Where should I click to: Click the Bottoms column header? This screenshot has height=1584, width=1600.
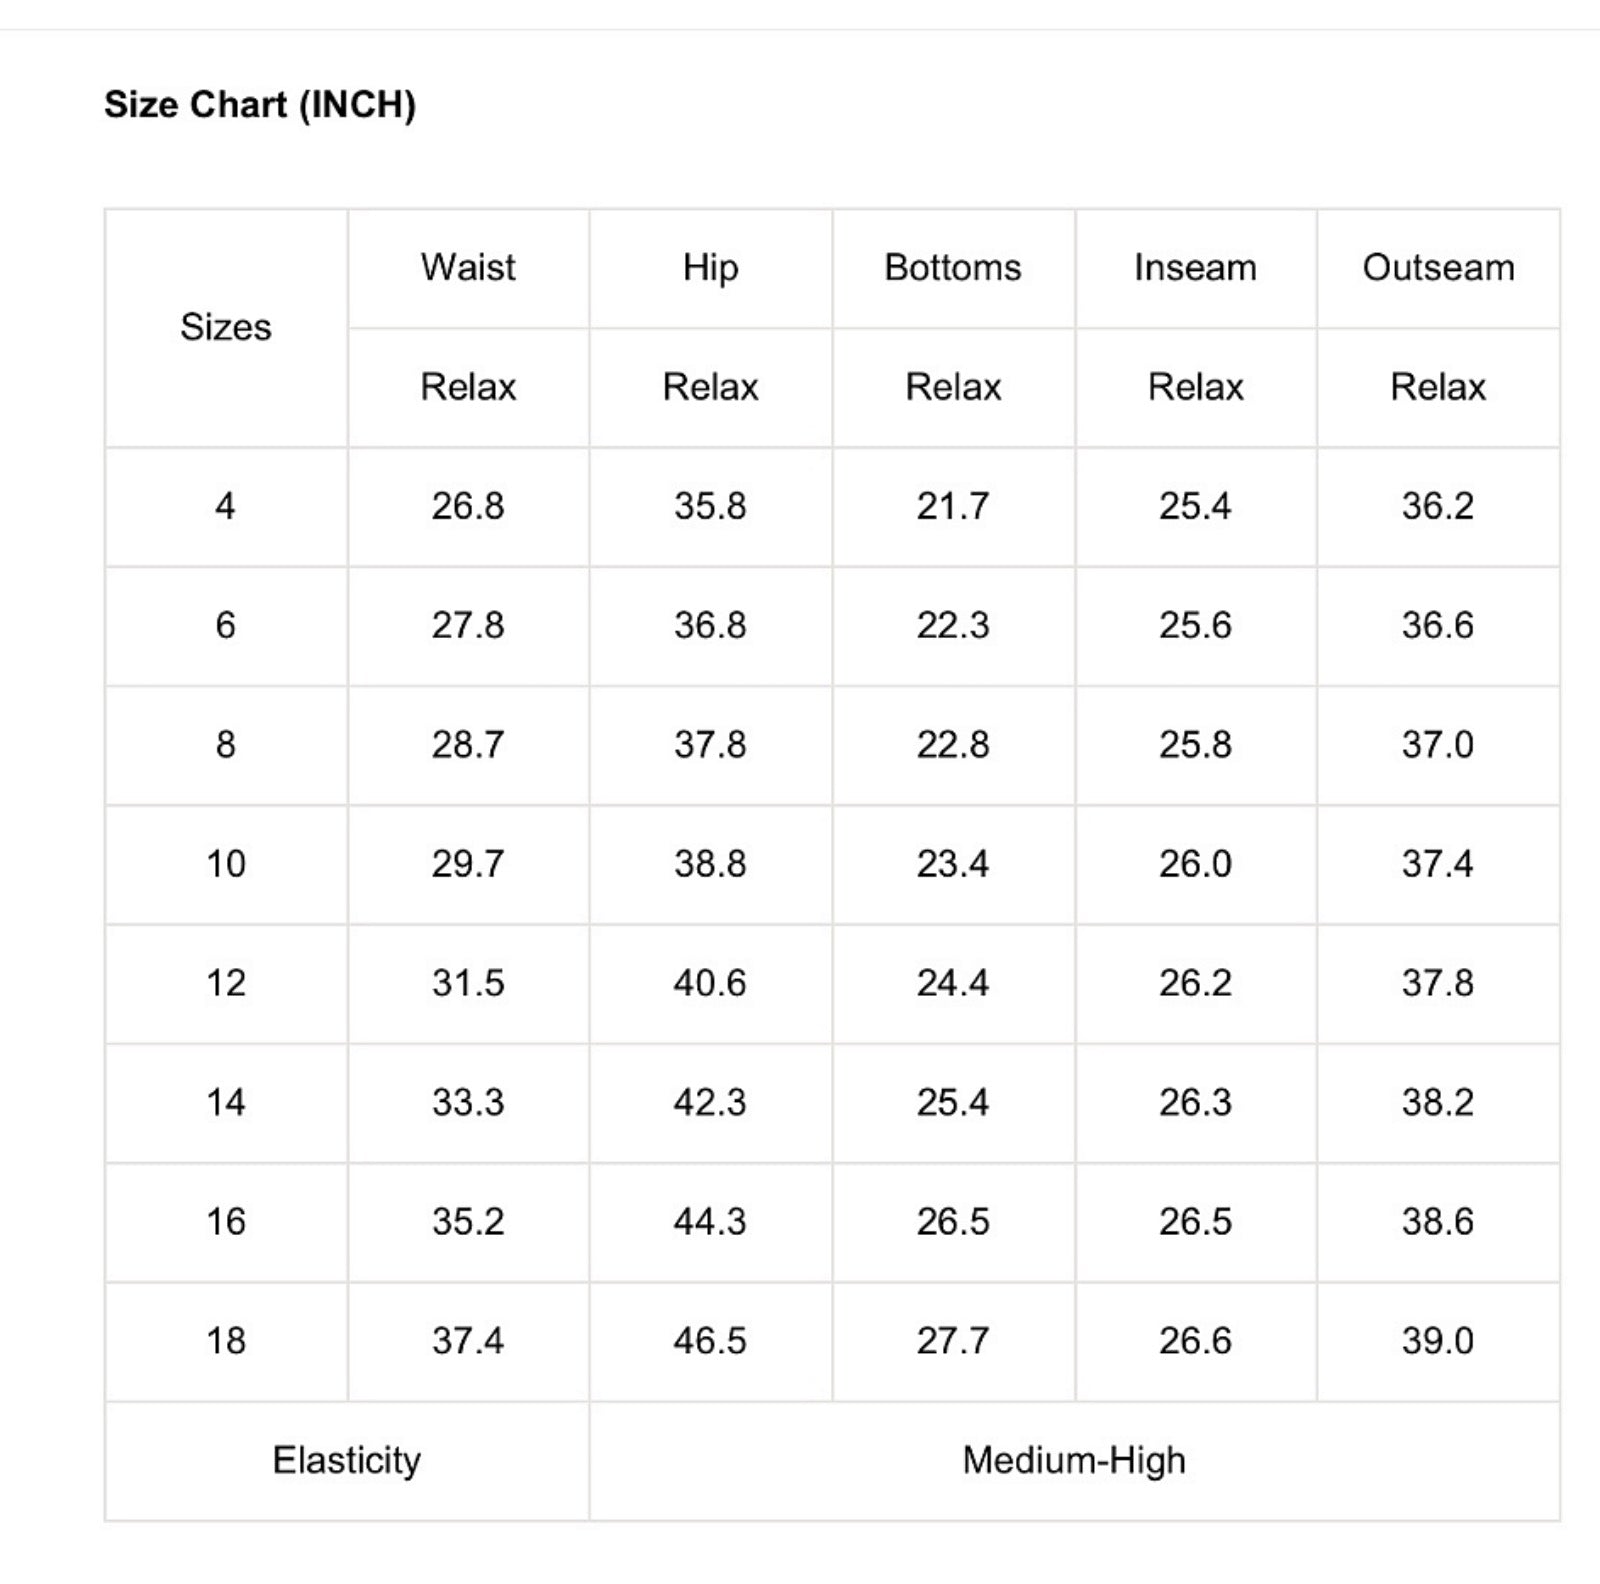coord(953,268)
